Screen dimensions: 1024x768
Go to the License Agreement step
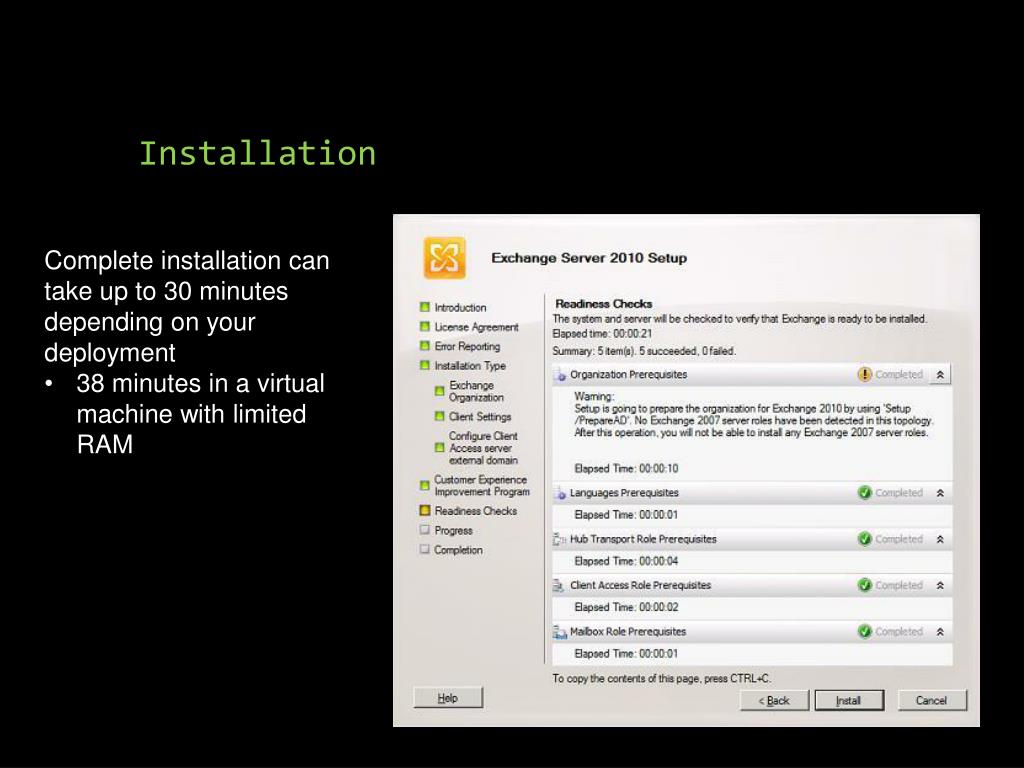(477, 327)
